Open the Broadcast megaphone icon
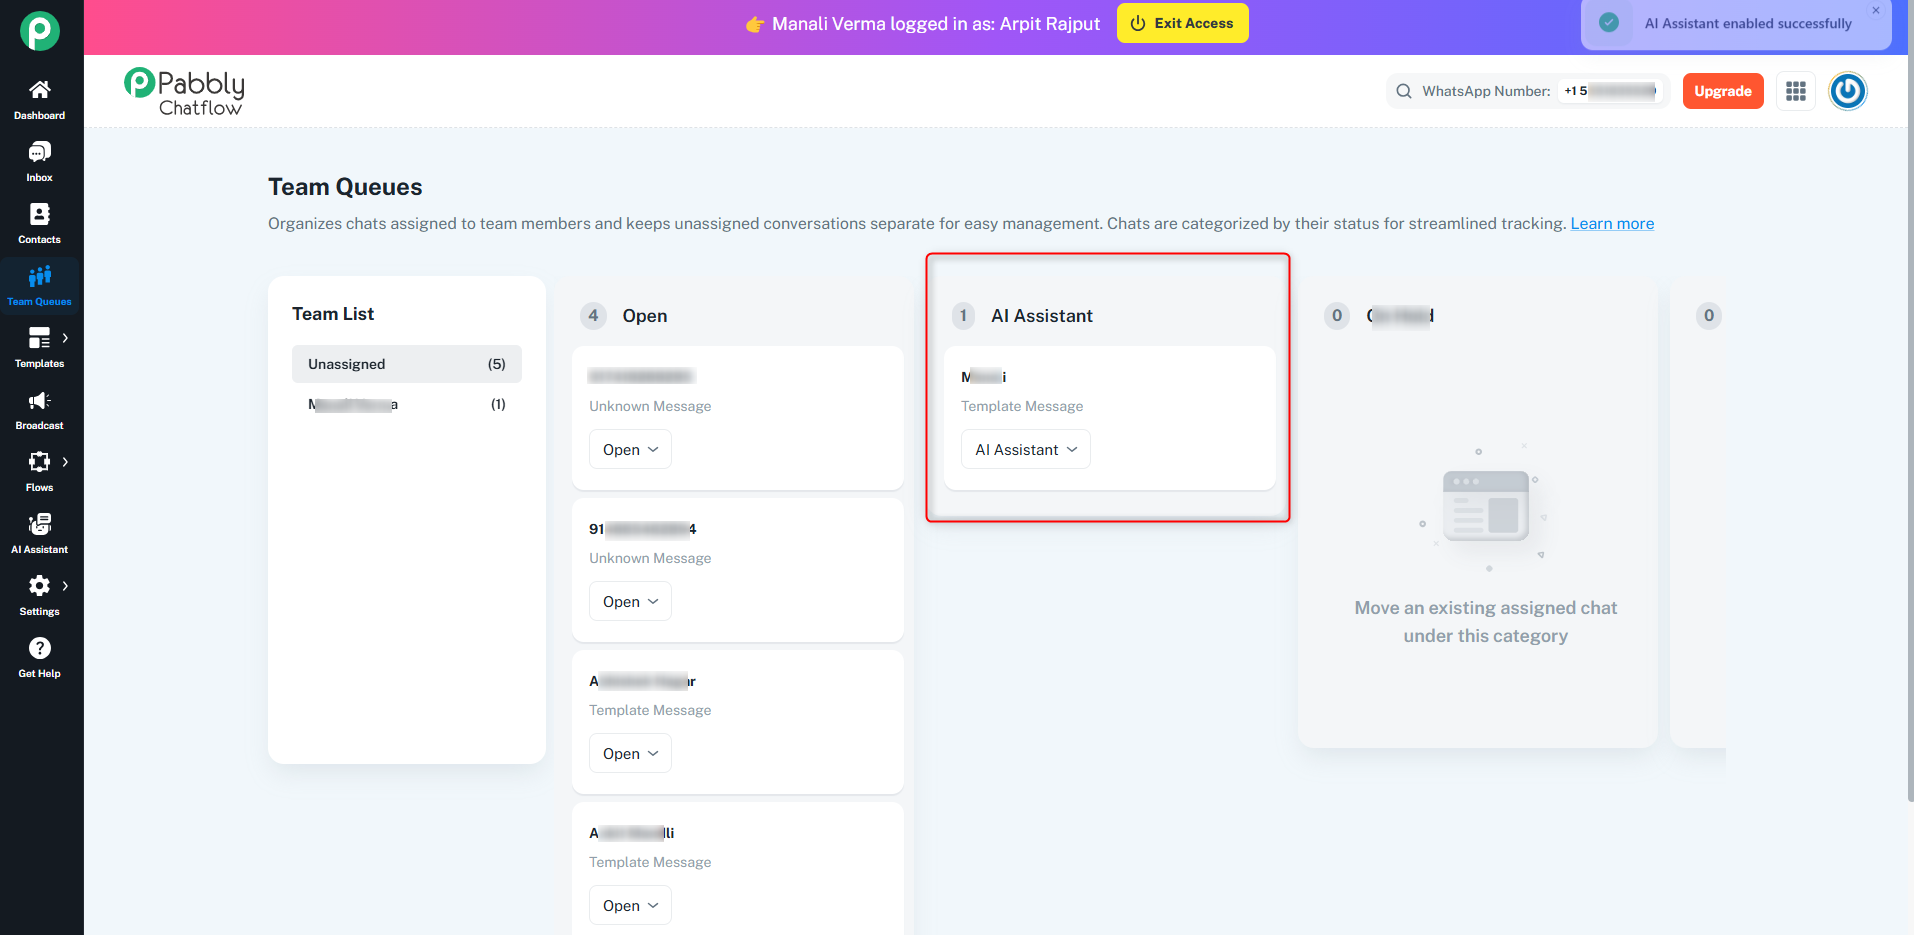 click(x=40, y=400)
